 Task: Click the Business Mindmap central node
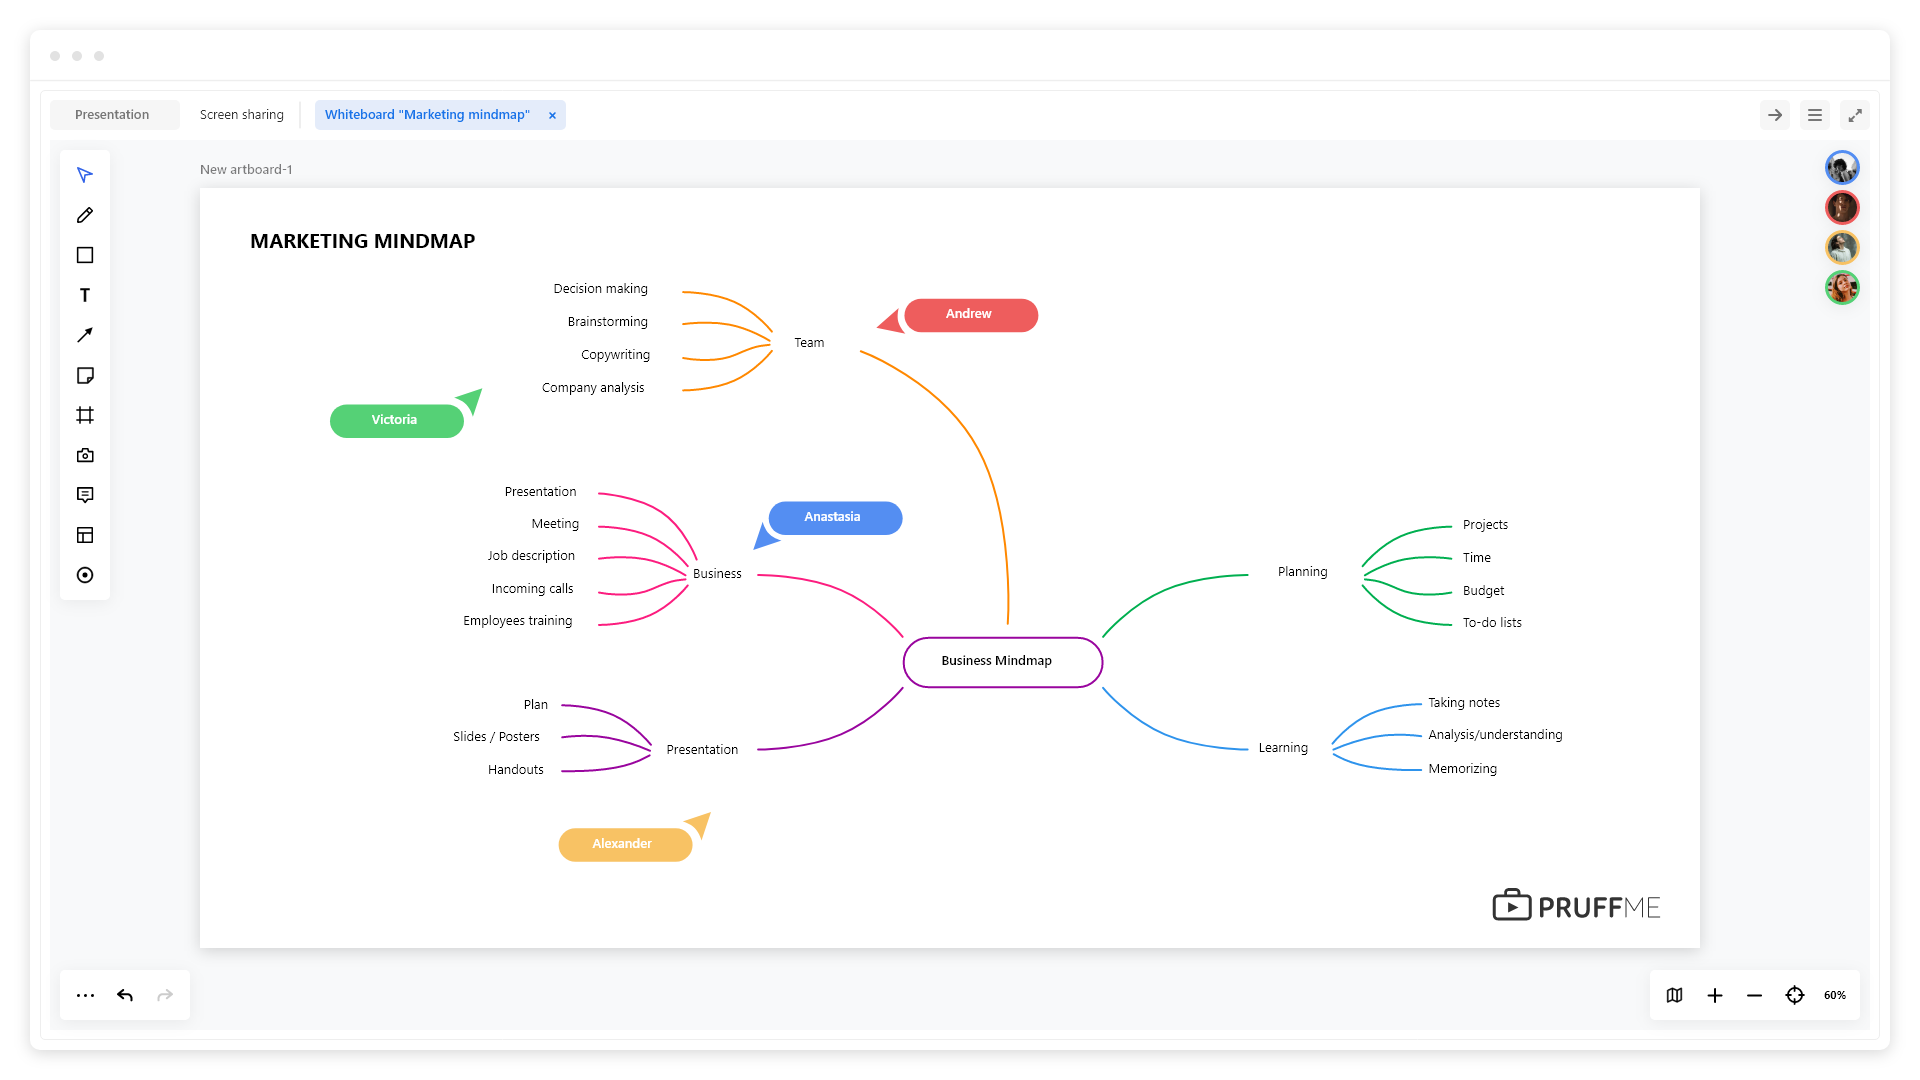tap(1002, 661)
